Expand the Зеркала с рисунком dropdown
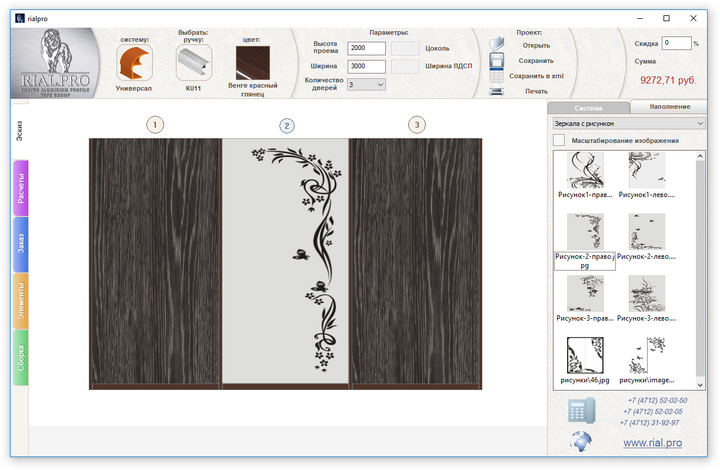This screenshot has height=470, width=720. [x=629, y=123]
